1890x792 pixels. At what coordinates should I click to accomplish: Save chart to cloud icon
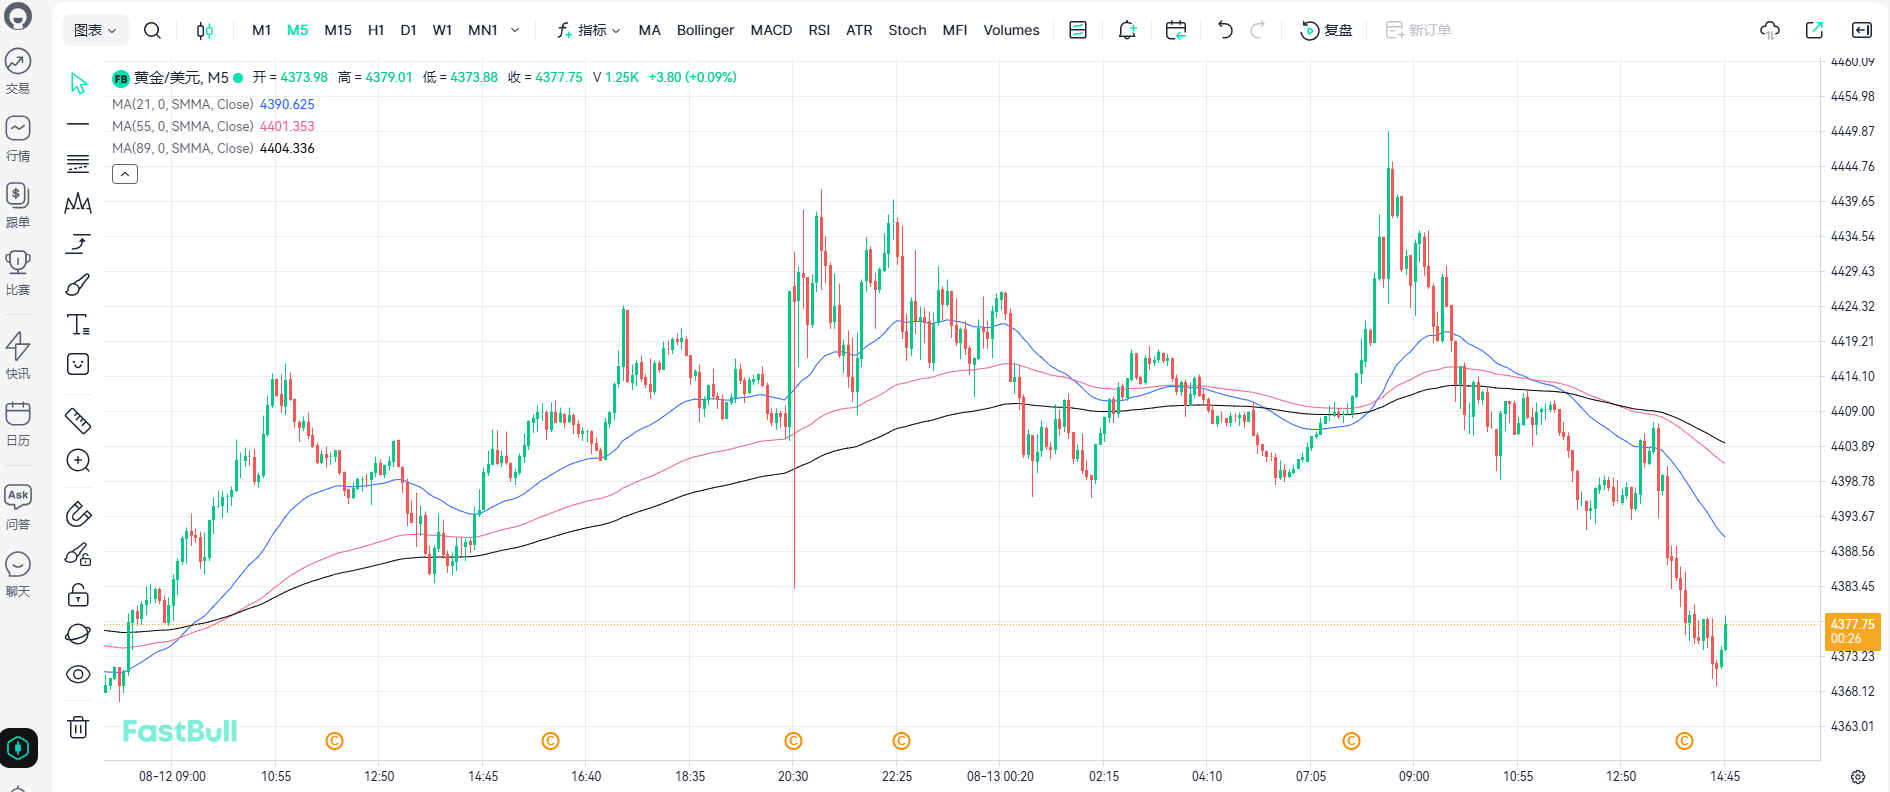click(x=1770, y=30)
